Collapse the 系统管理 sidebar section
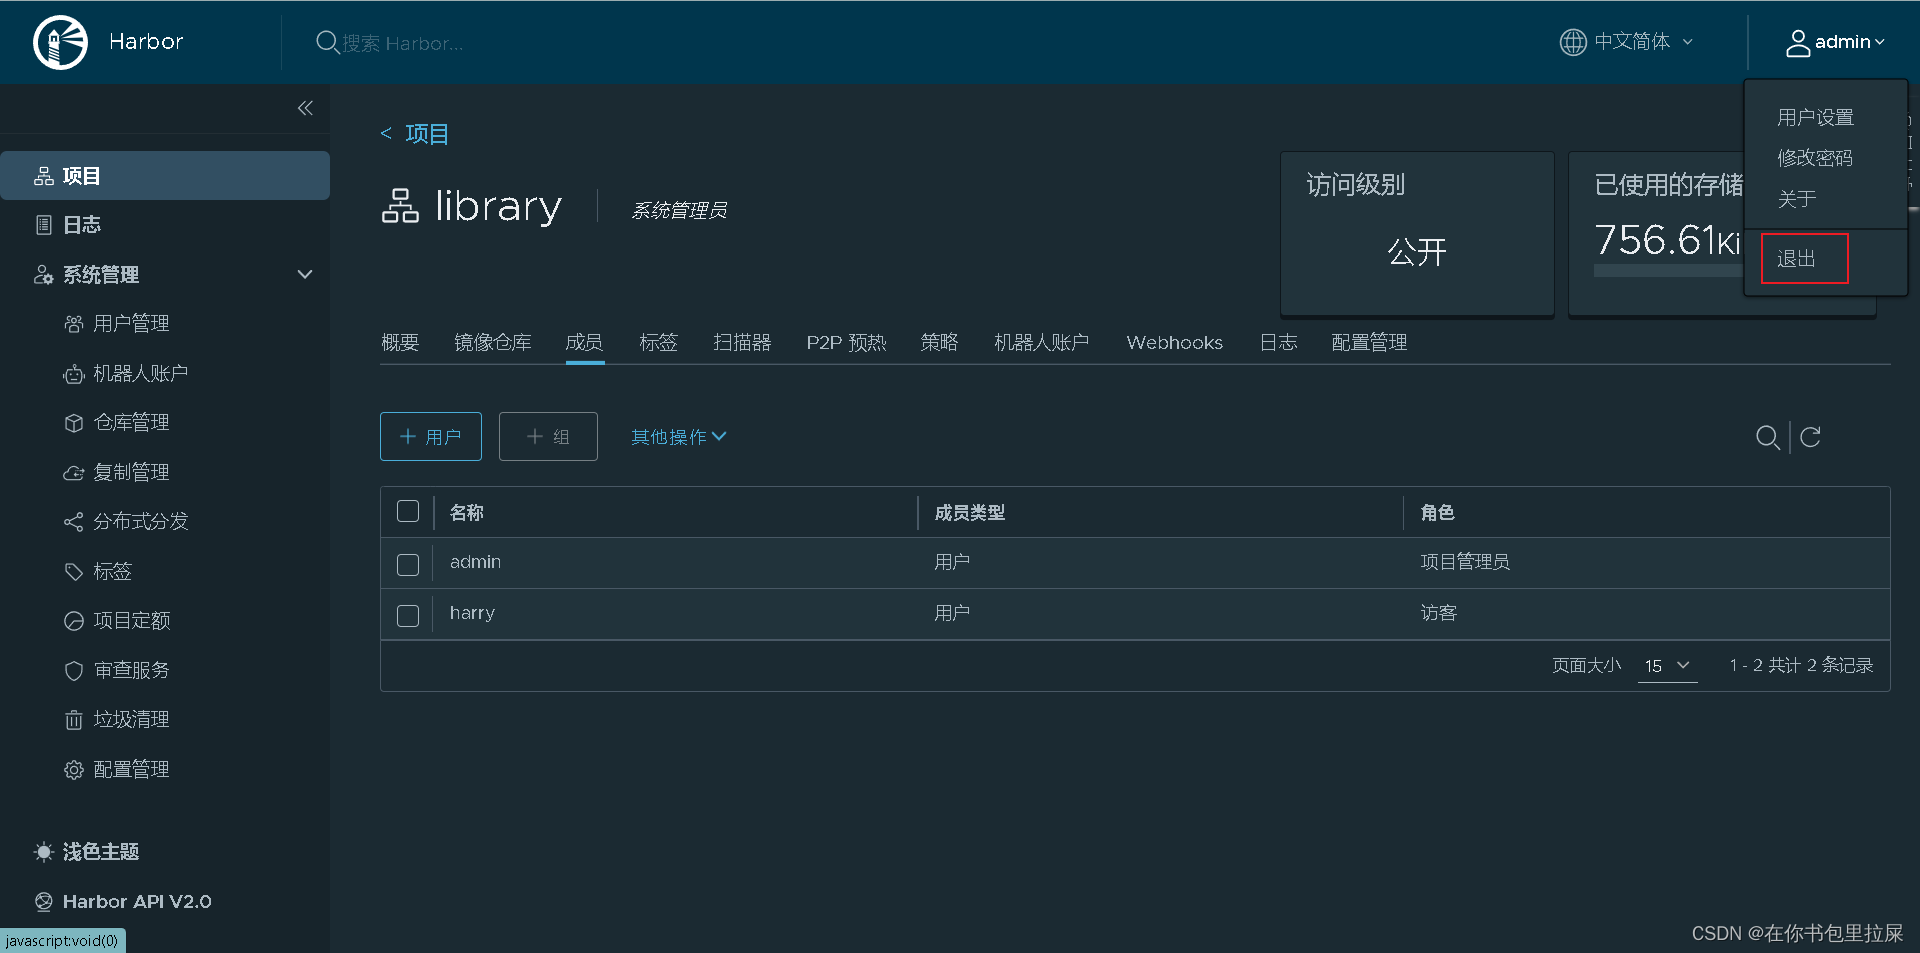1920x953 pixels. click(x=304, y=274)
